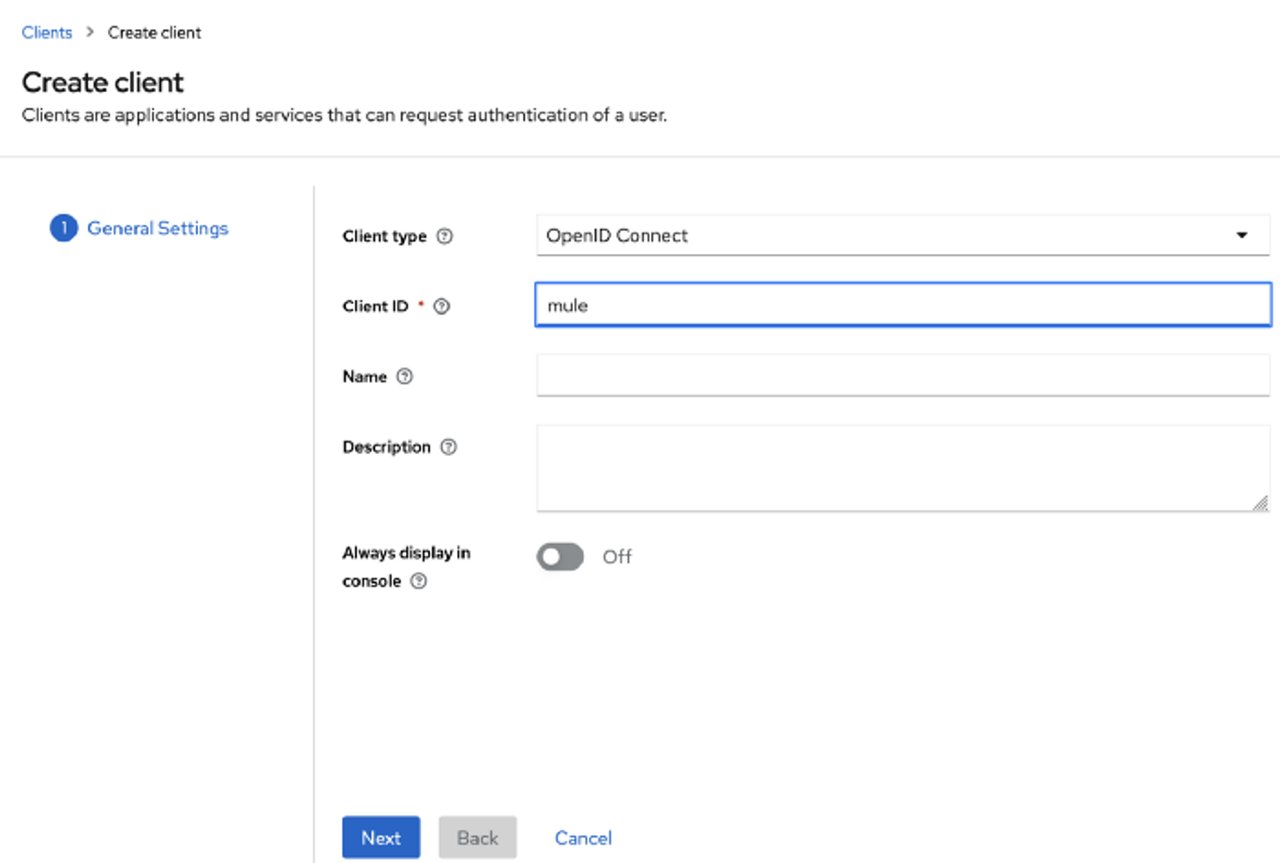1280x863 pixels.
Task: Click Always display in console help icon
Action: pos(419,581)
